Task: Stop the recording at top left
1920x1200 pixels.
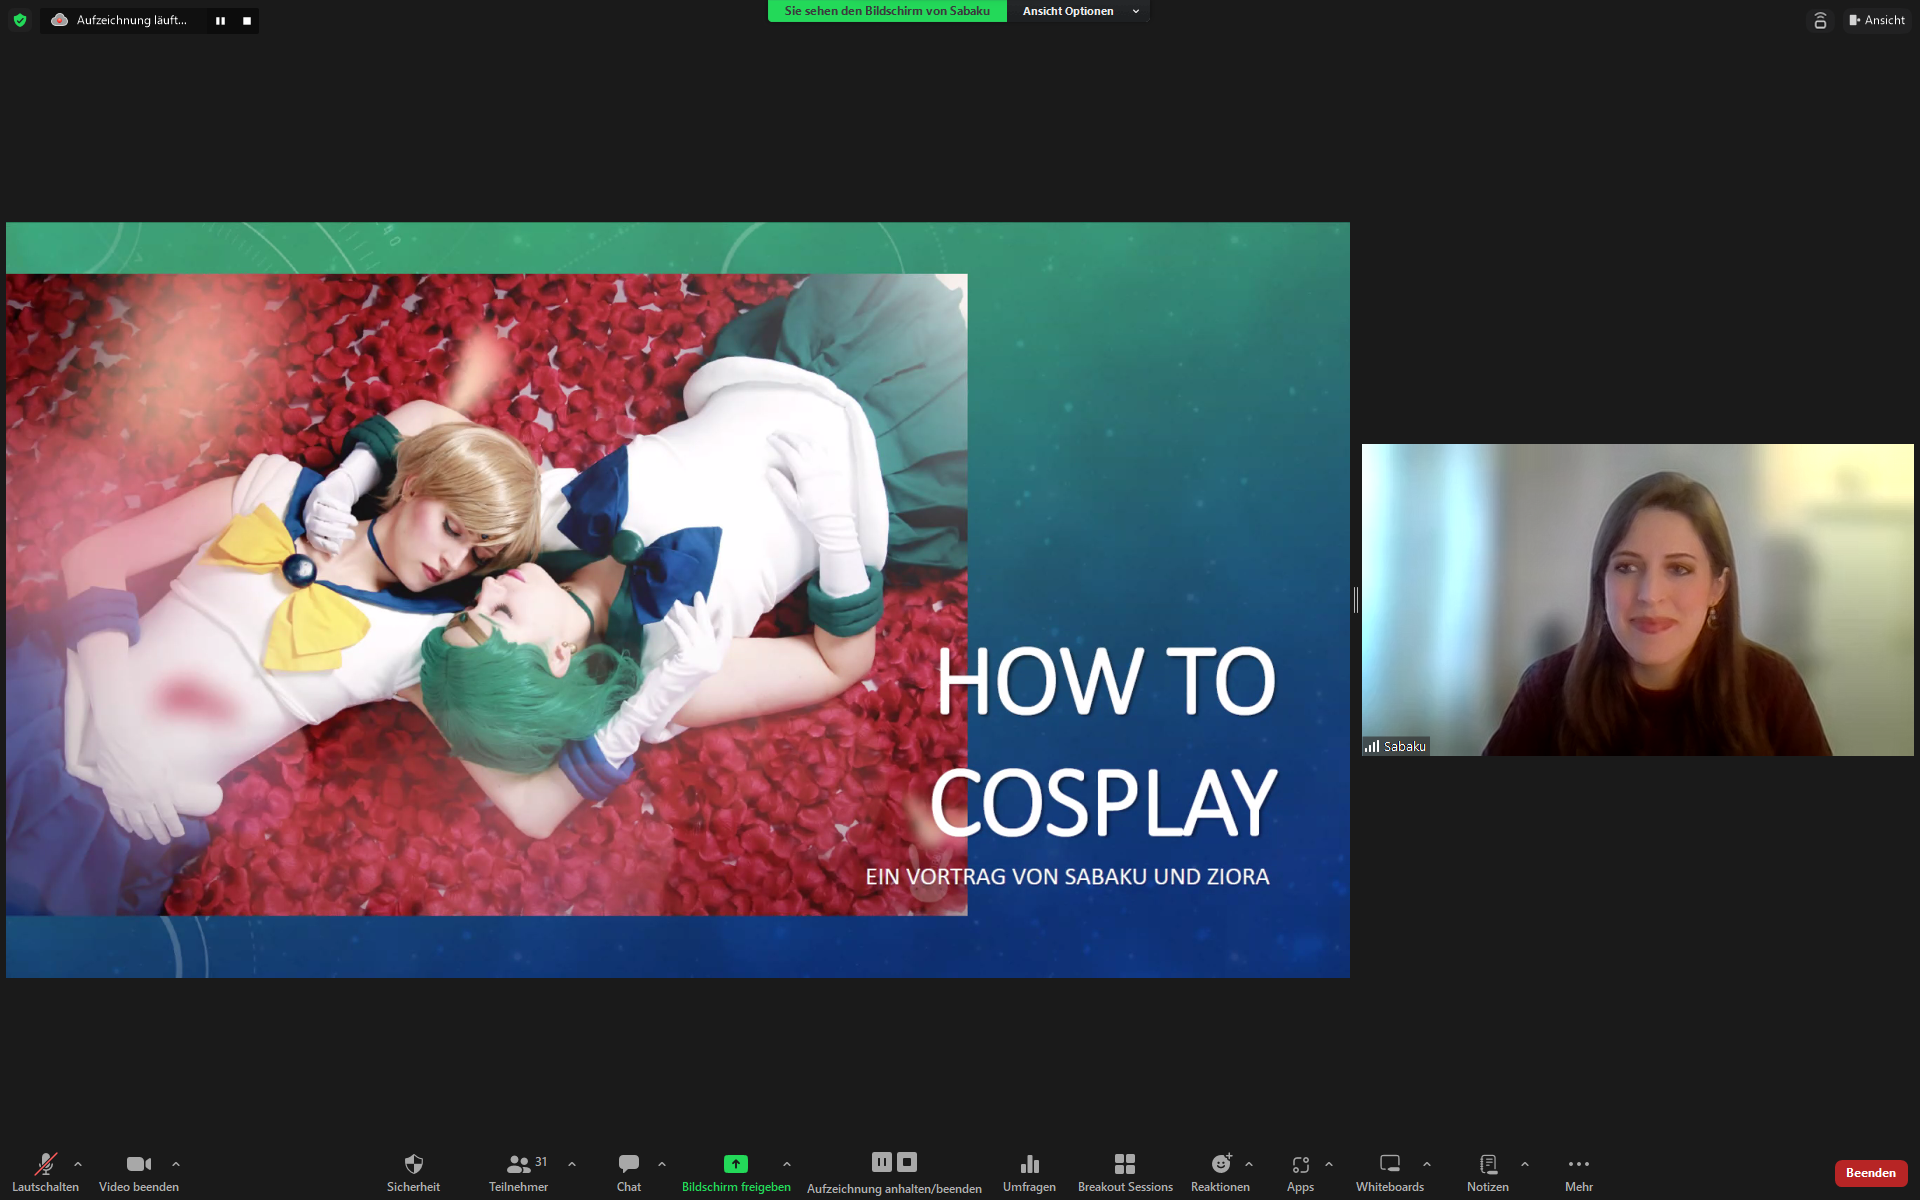Action: click(247, 20)
